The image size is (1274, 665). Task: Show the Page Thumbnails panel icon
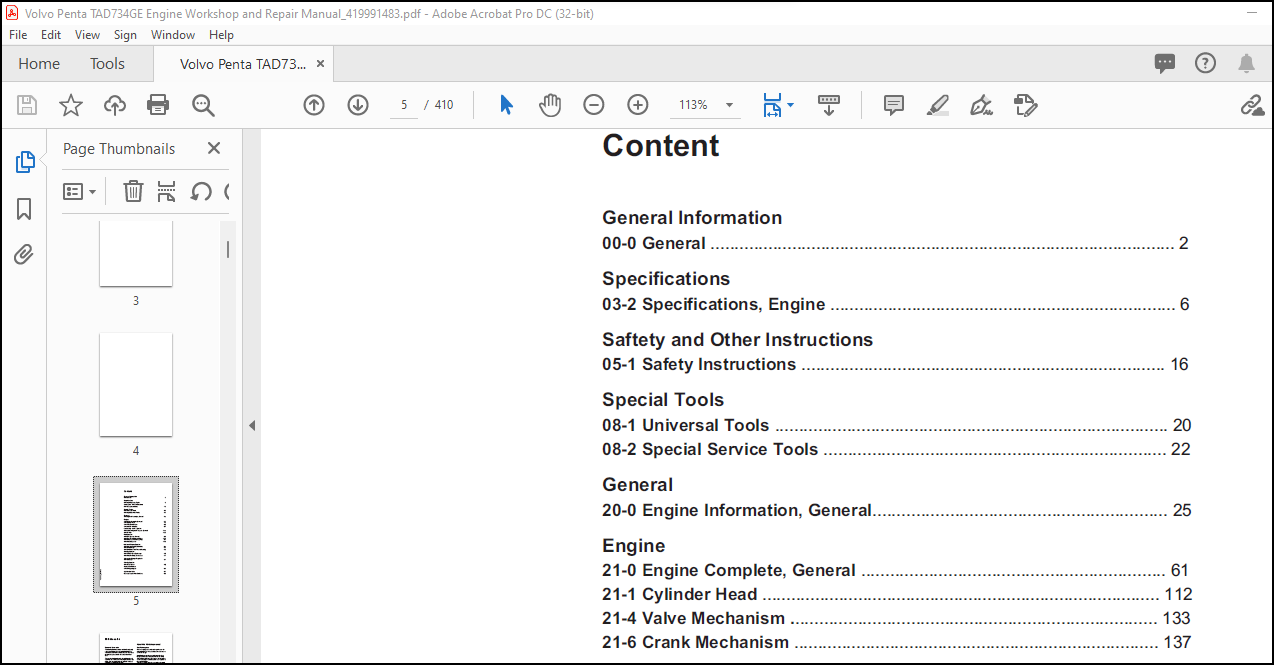point(25,162)
